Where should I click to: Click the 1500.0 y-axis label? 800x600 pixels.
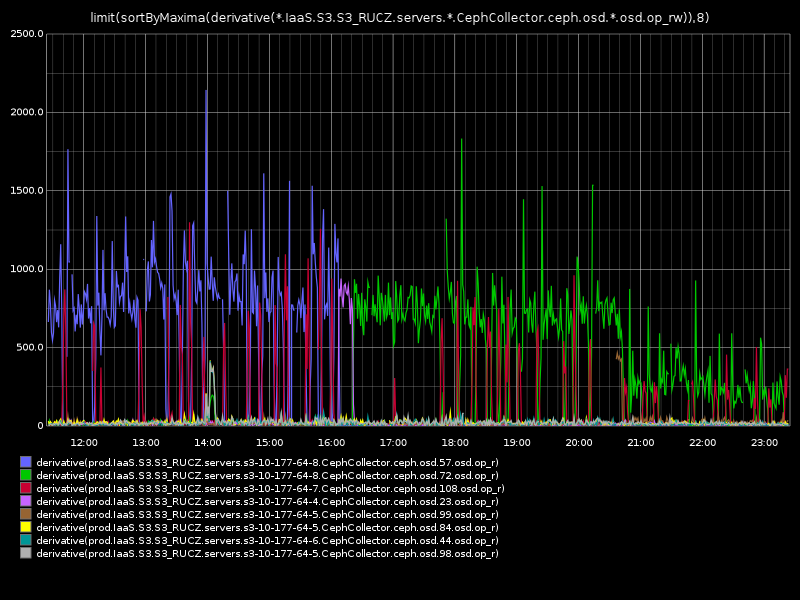click(x=27, y=191)
